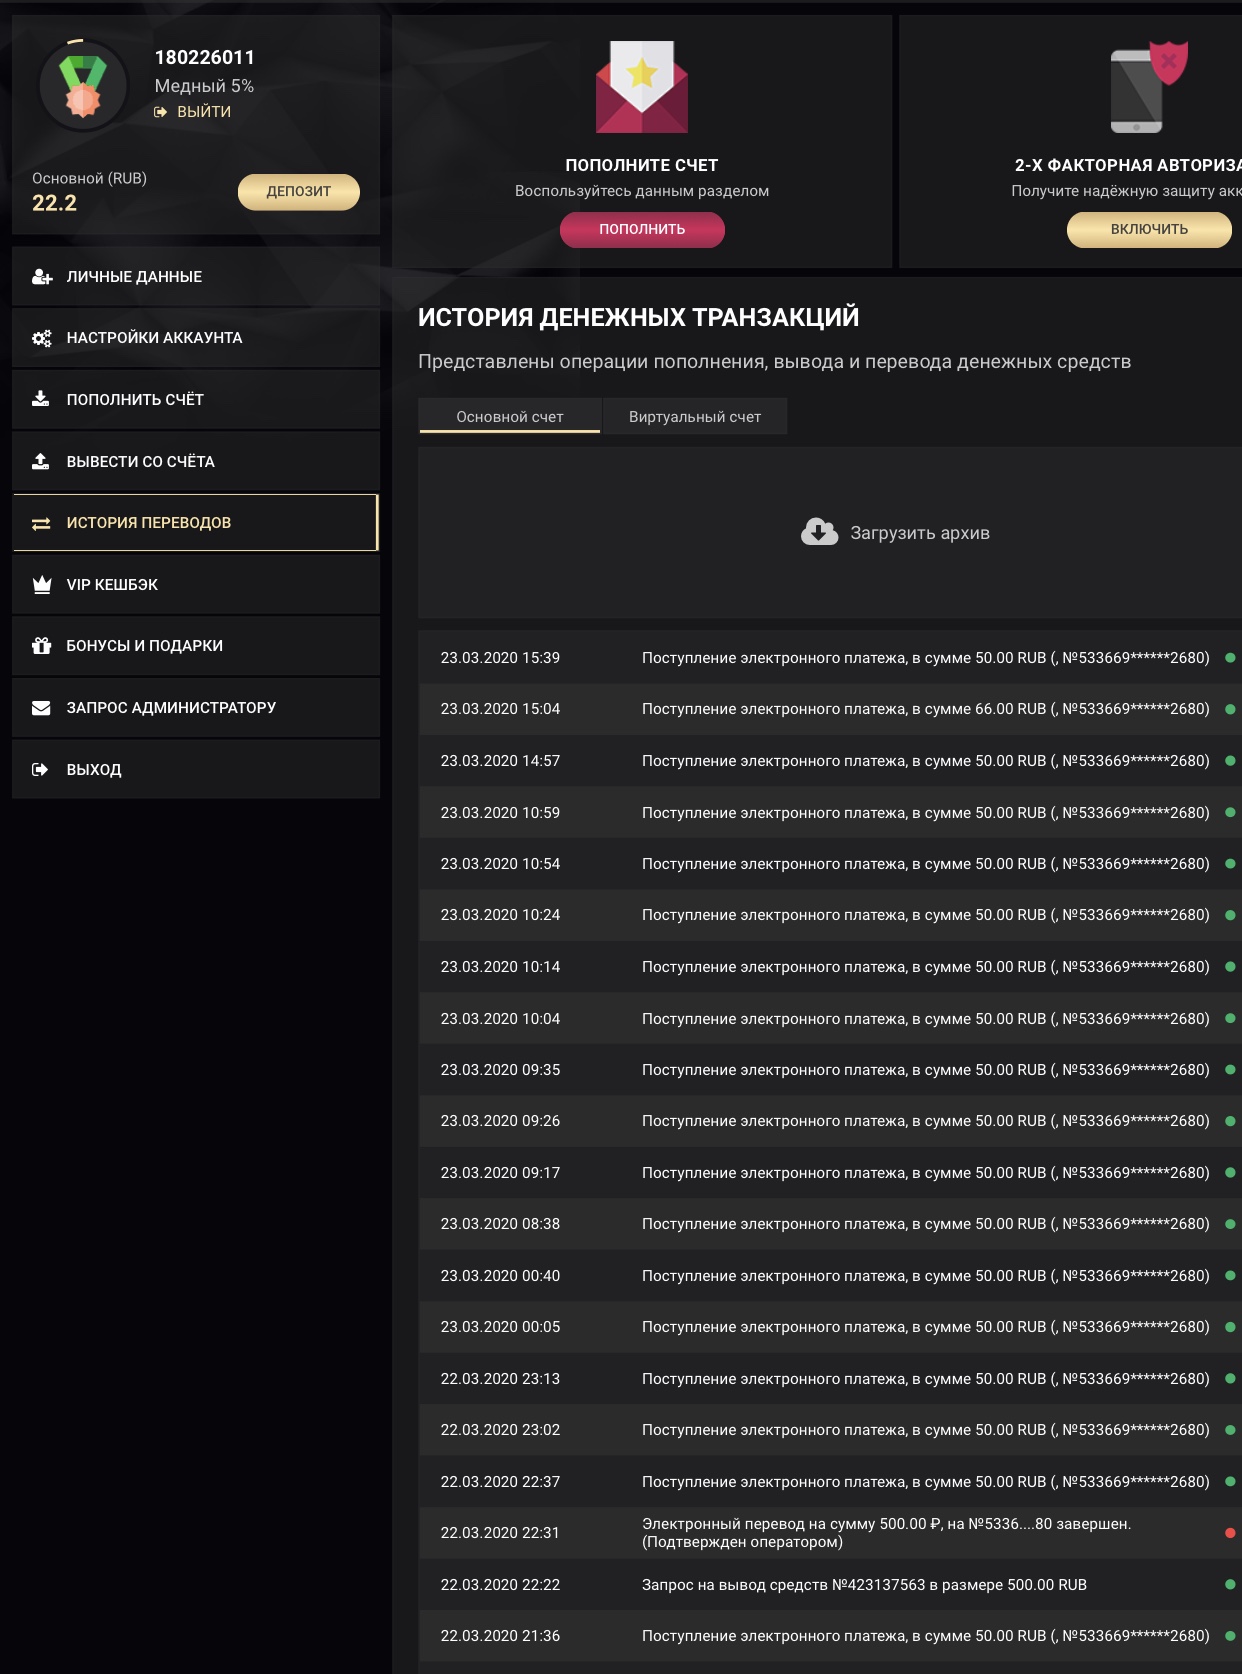
Task: Click transaction row dated 22.03.2020 23:02
Action: (x=830, y=1430)
